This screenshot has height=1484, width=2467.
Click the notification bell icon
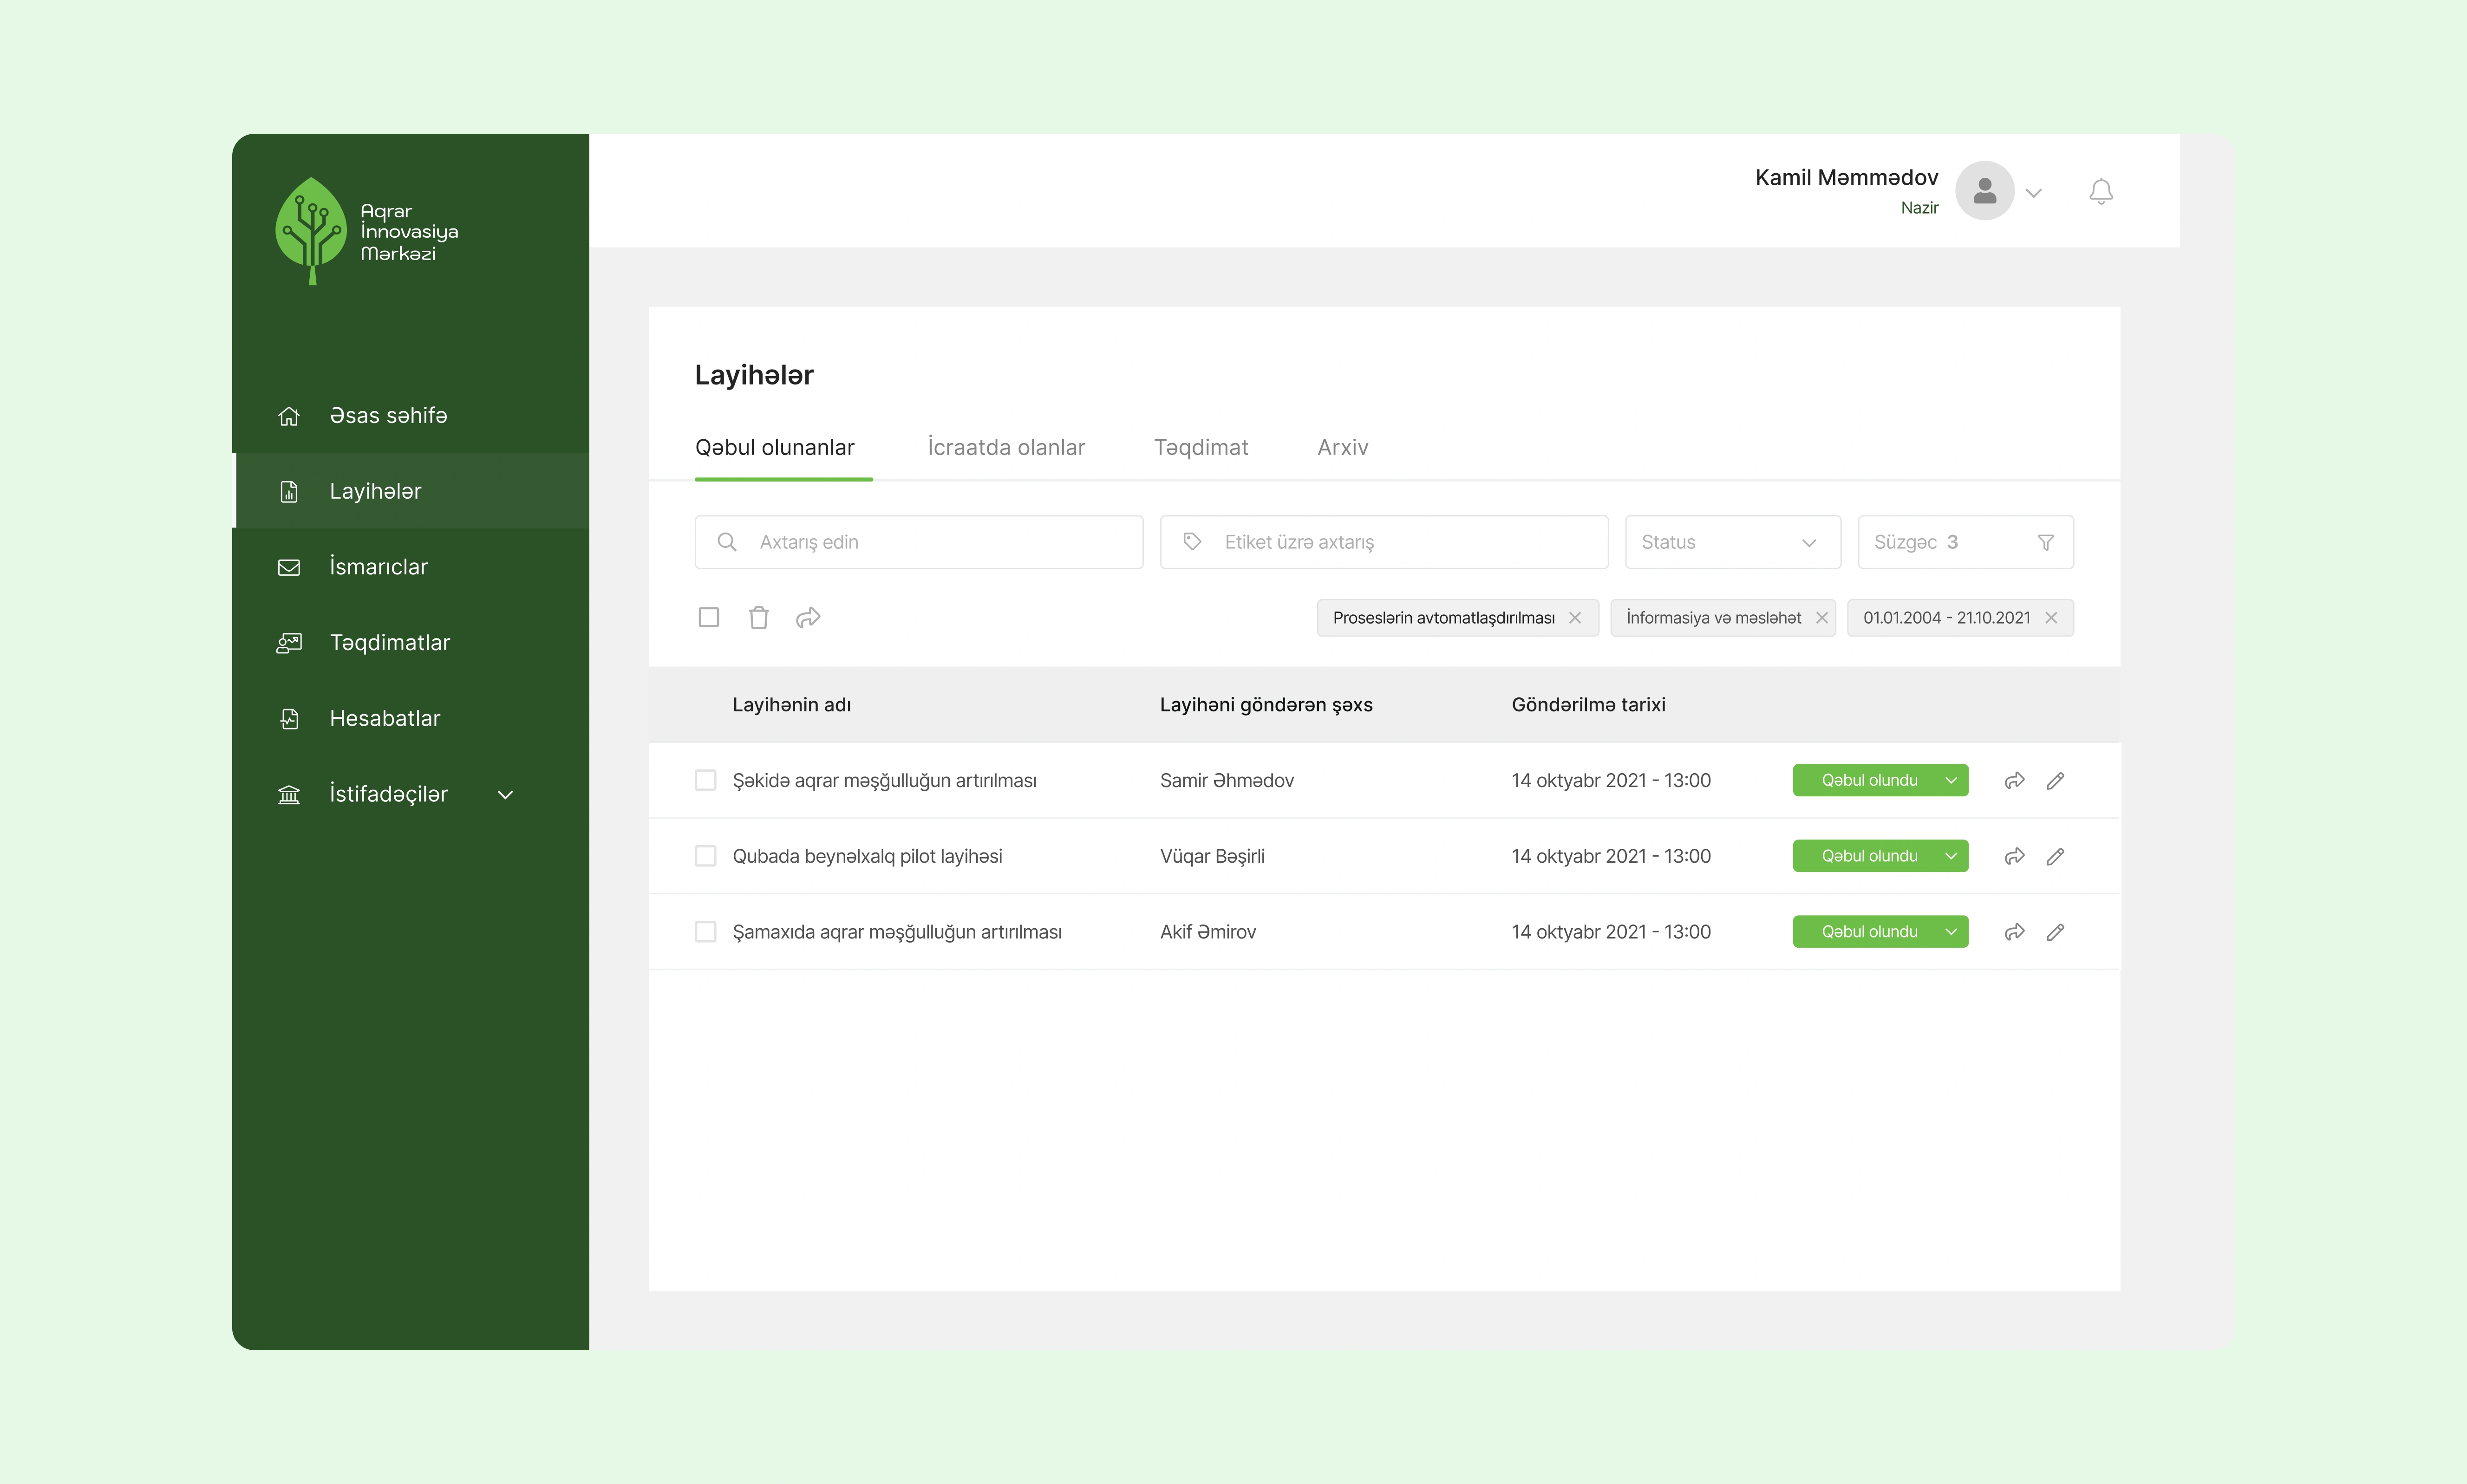(2100, 191)
